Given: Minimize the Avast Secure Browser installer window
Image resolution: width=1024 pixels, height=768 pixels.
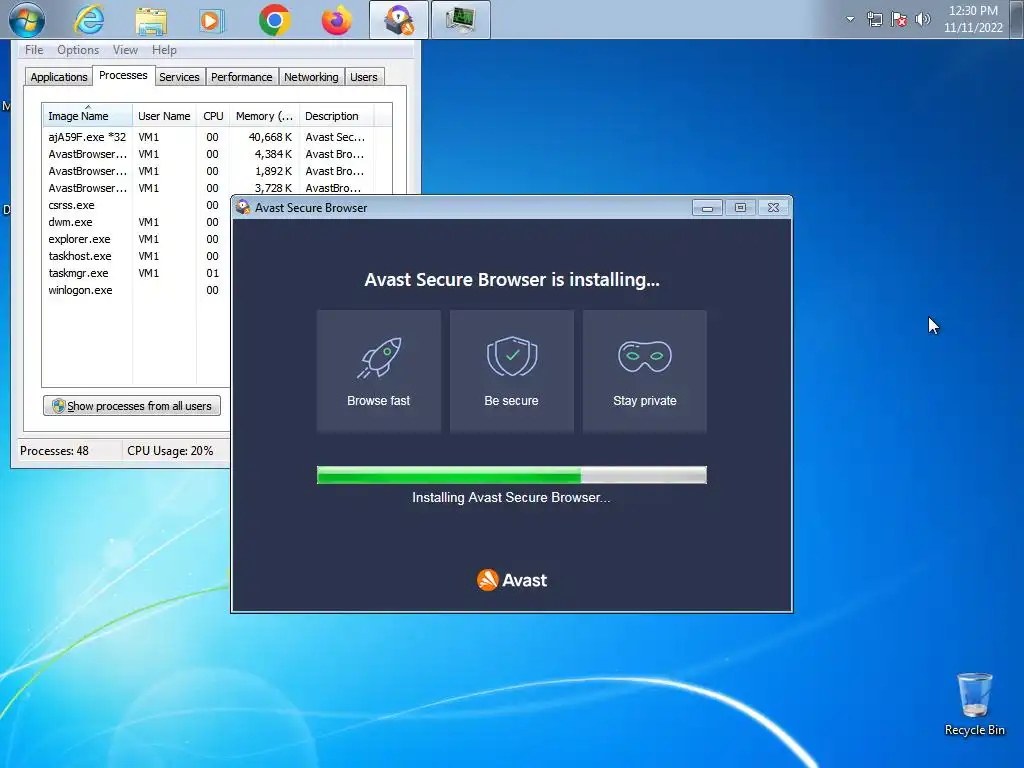Looking at the screenshot, I should 707,208.
